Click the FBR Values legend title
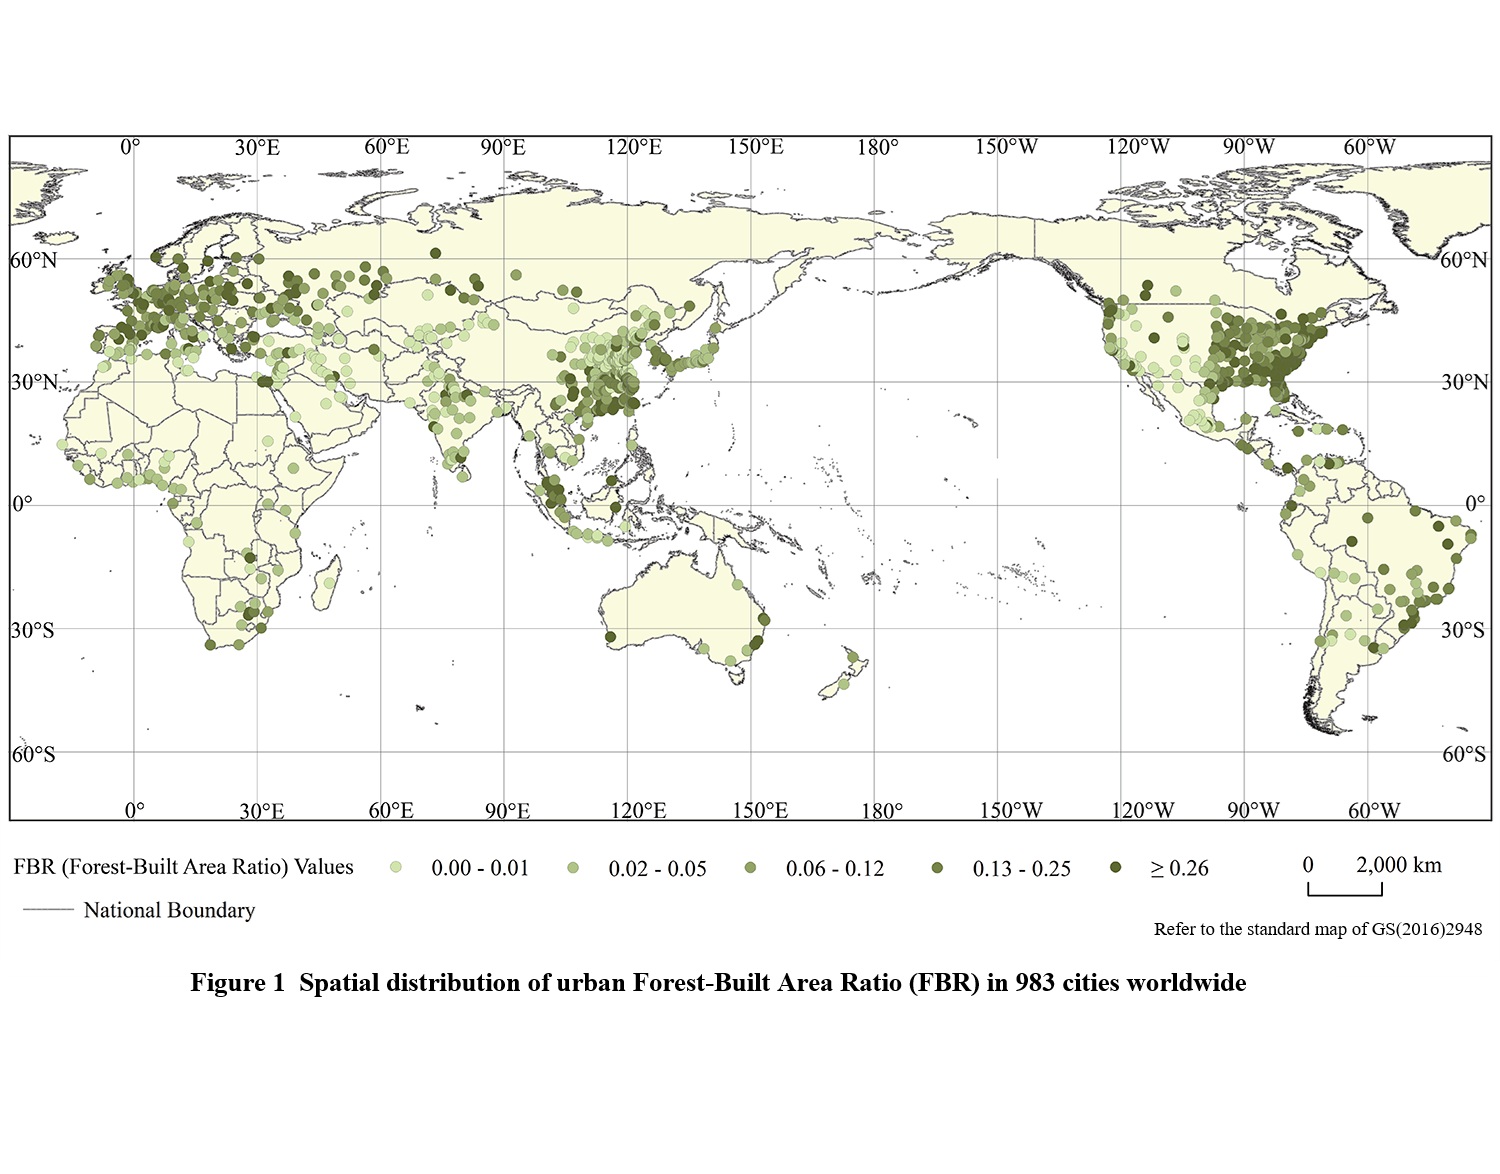This screenshot has height=1174, width=1500. [x=183, y=867]
